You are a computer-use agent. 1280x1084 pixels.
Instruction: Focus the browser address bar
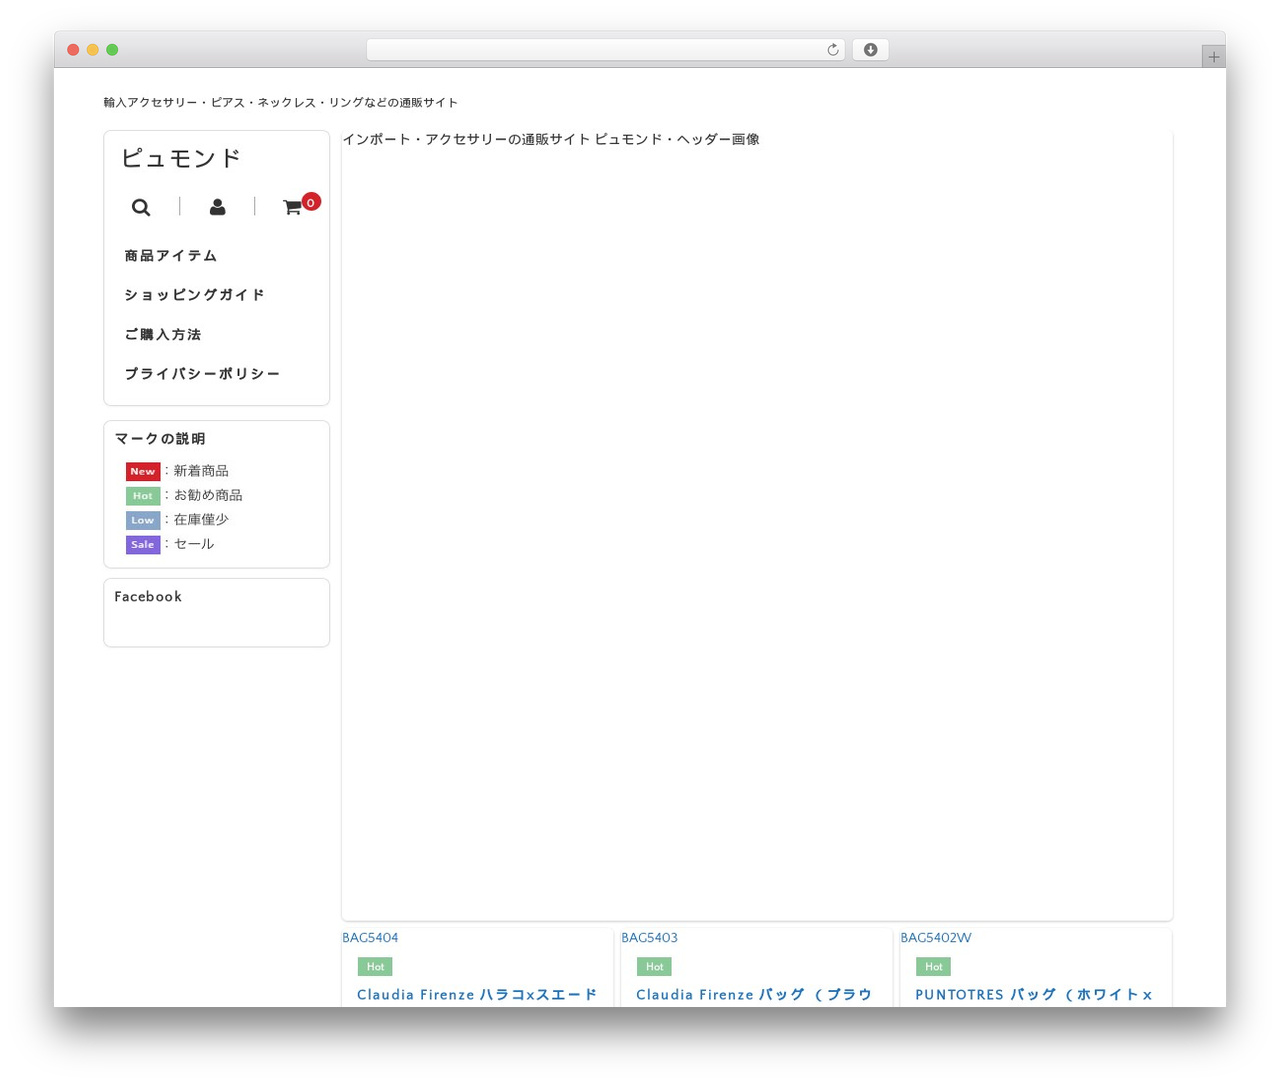click(x=605, y=50)
